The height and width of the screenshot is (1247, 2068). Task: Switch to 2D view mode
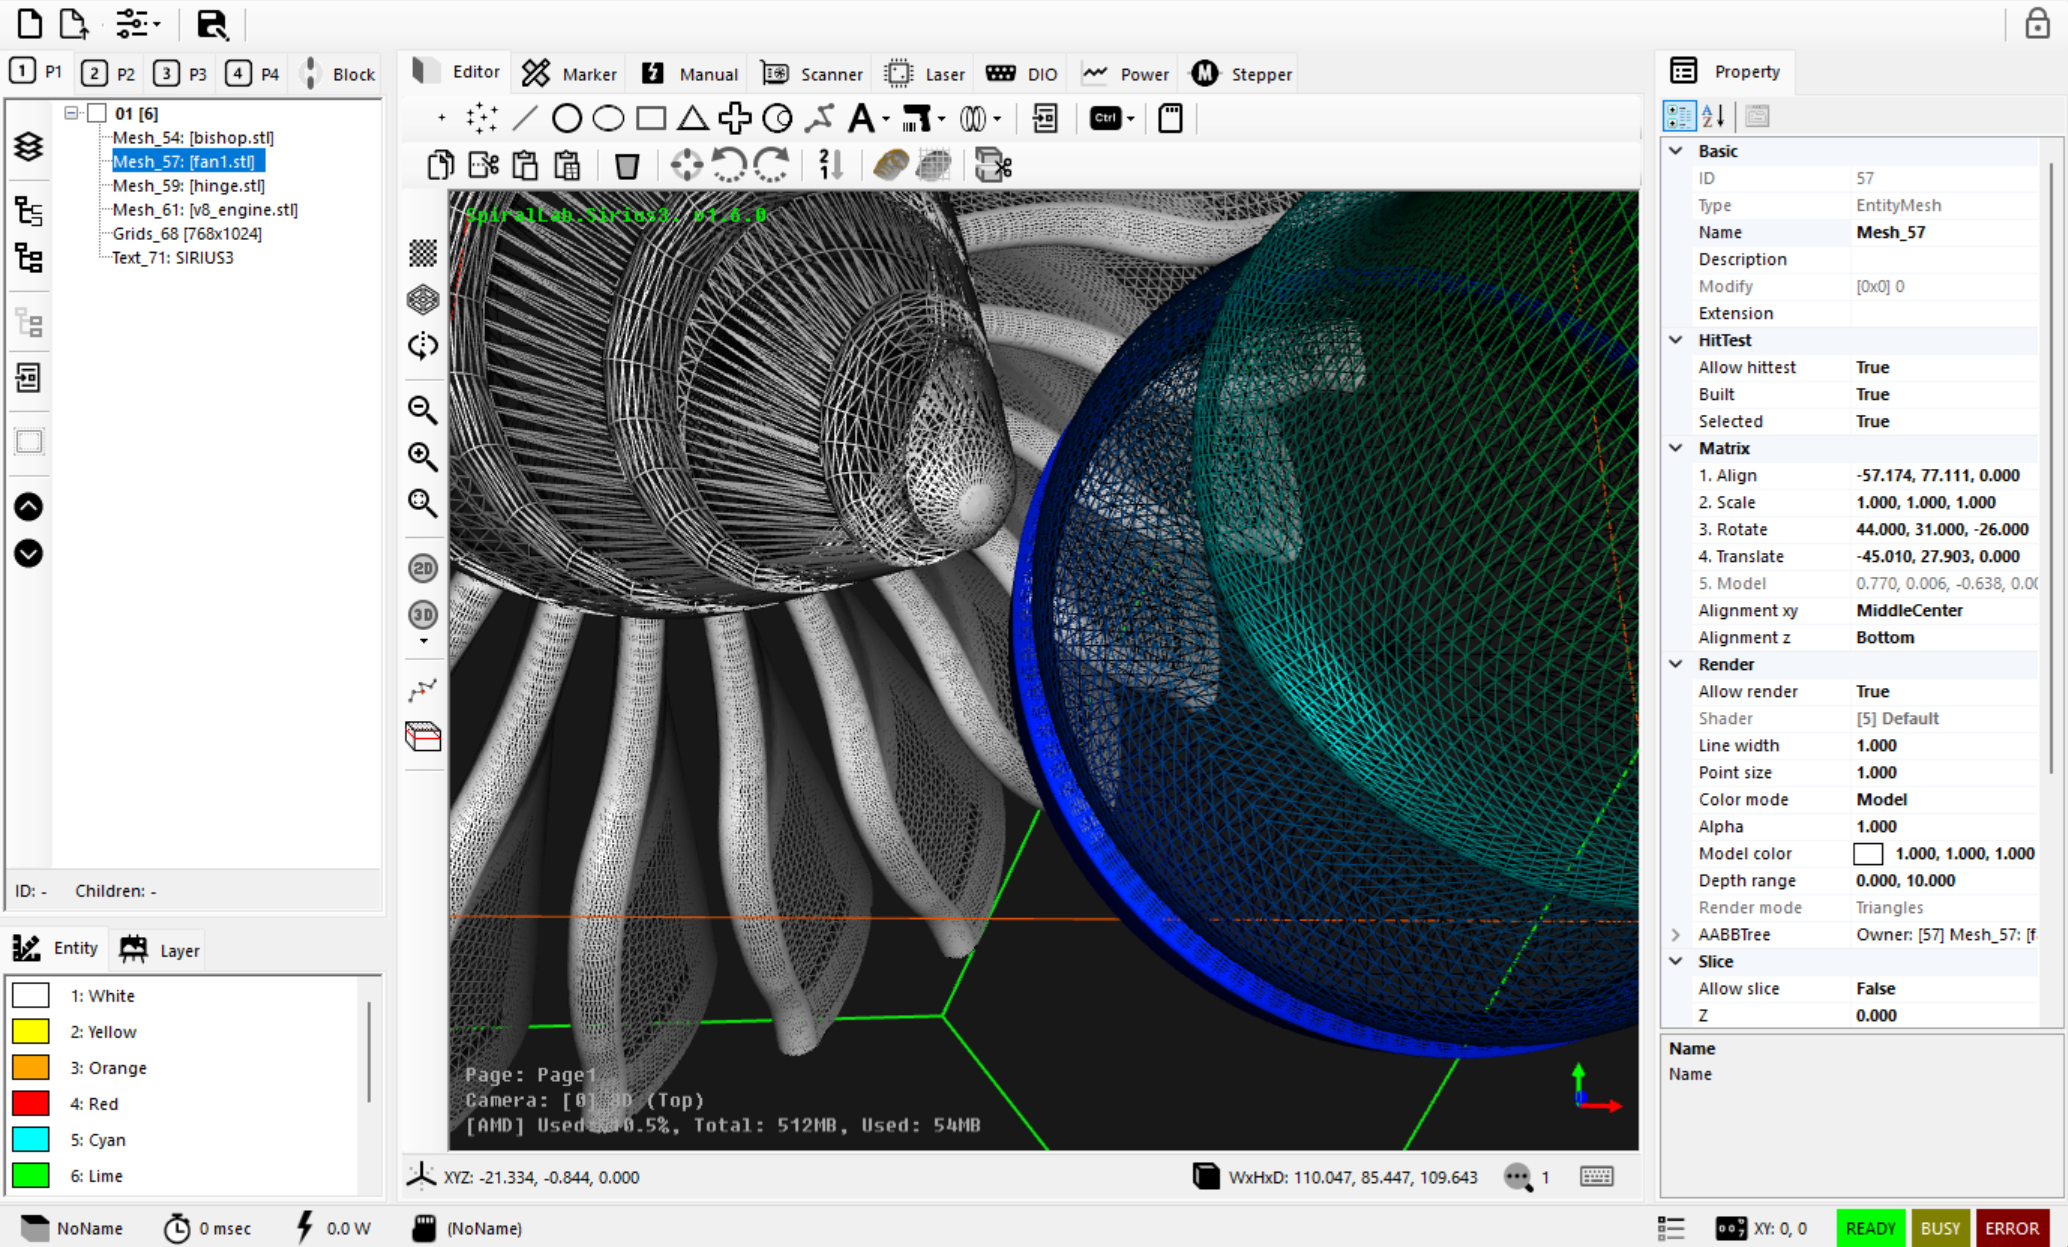point(423,568)
